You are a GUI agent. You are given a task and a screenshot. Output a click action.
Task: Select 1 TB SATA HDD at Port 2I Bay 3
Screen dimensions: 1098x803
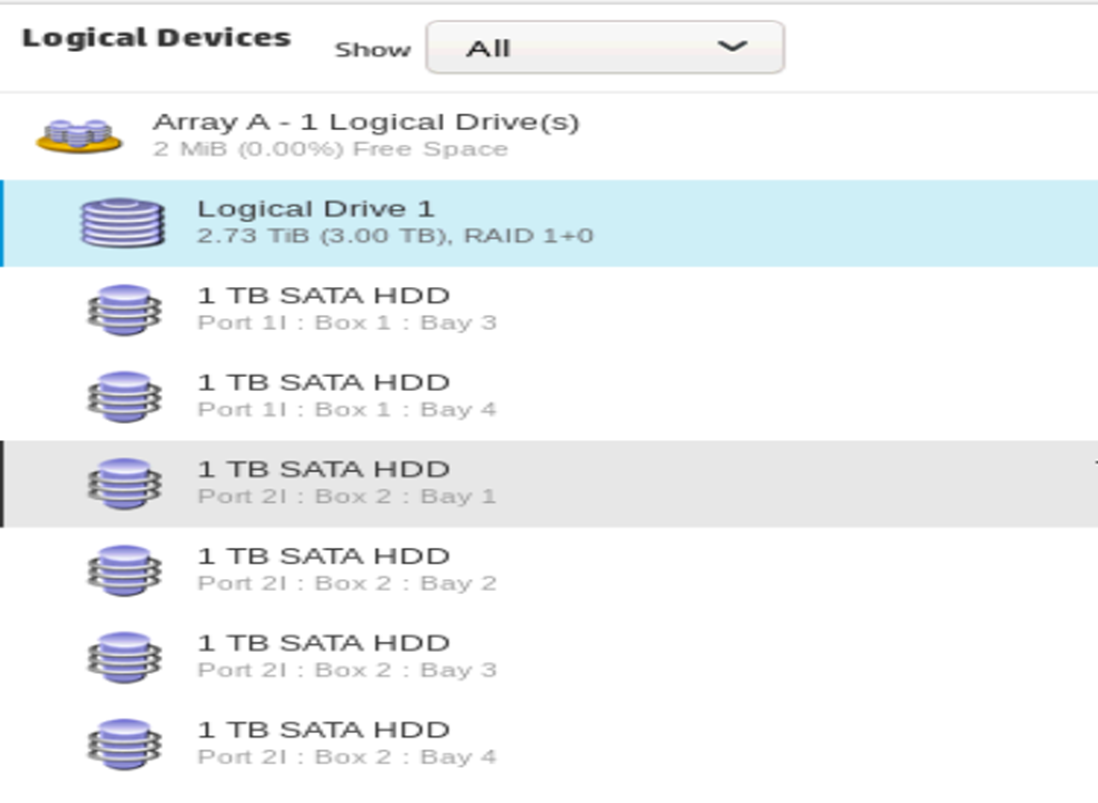pos(549,657)
